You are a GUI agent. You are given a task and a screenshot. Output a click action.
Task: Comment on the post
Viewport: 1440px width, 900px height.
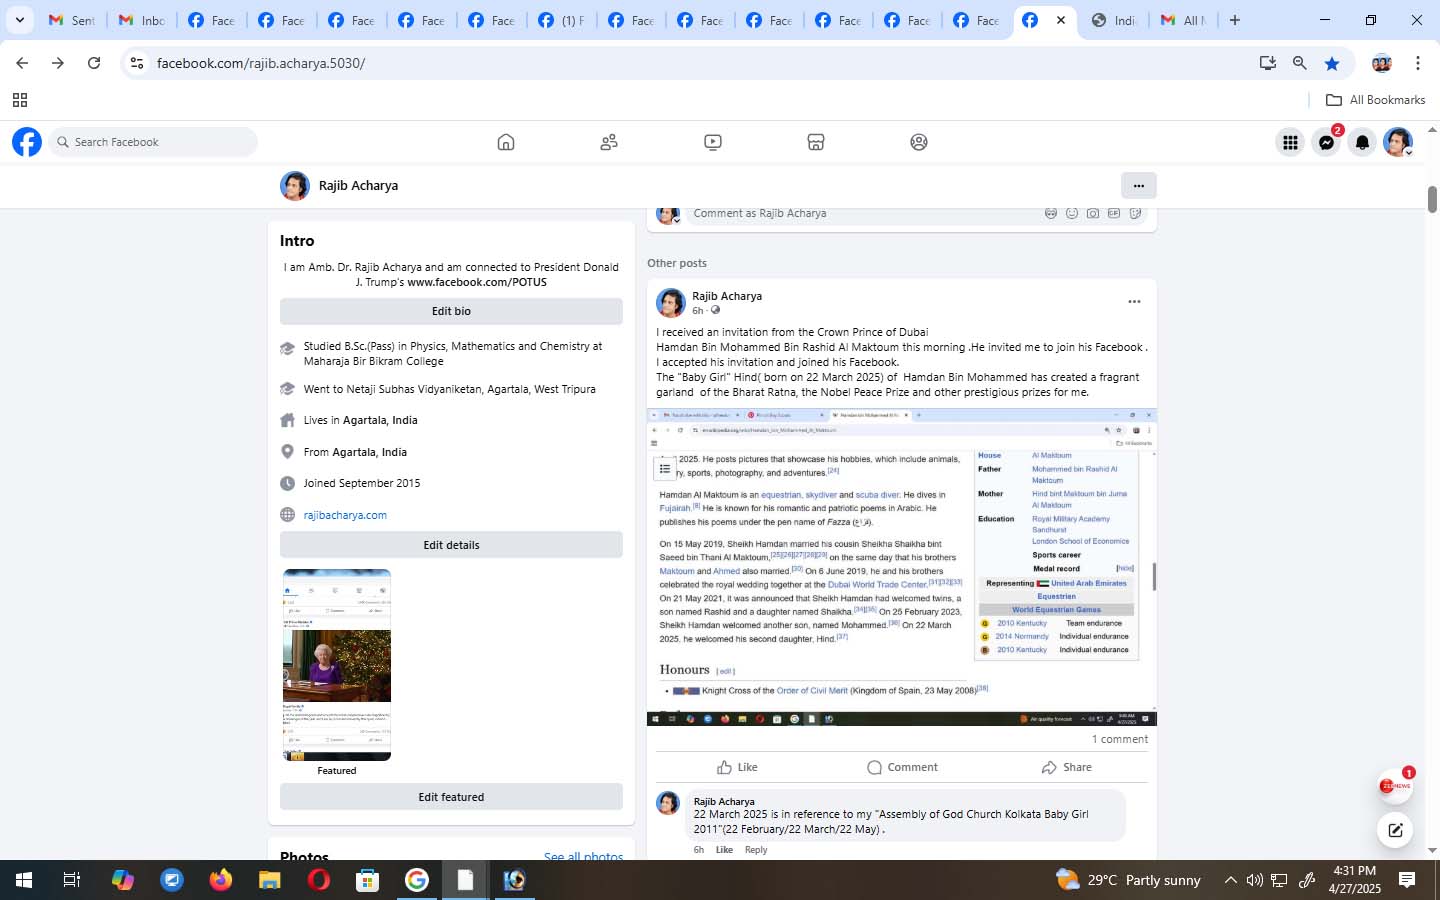[x=902, y=767]
